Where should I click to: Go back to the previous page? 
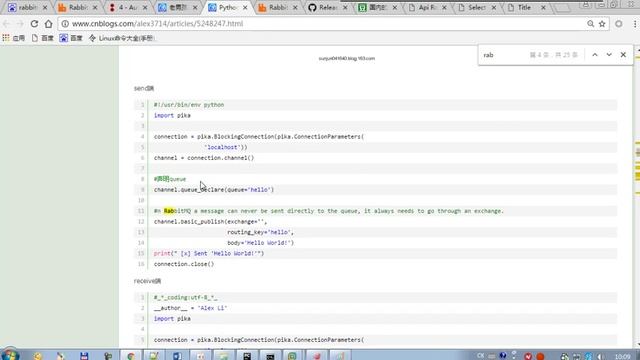pyautogui.click(x=7, y=24)
